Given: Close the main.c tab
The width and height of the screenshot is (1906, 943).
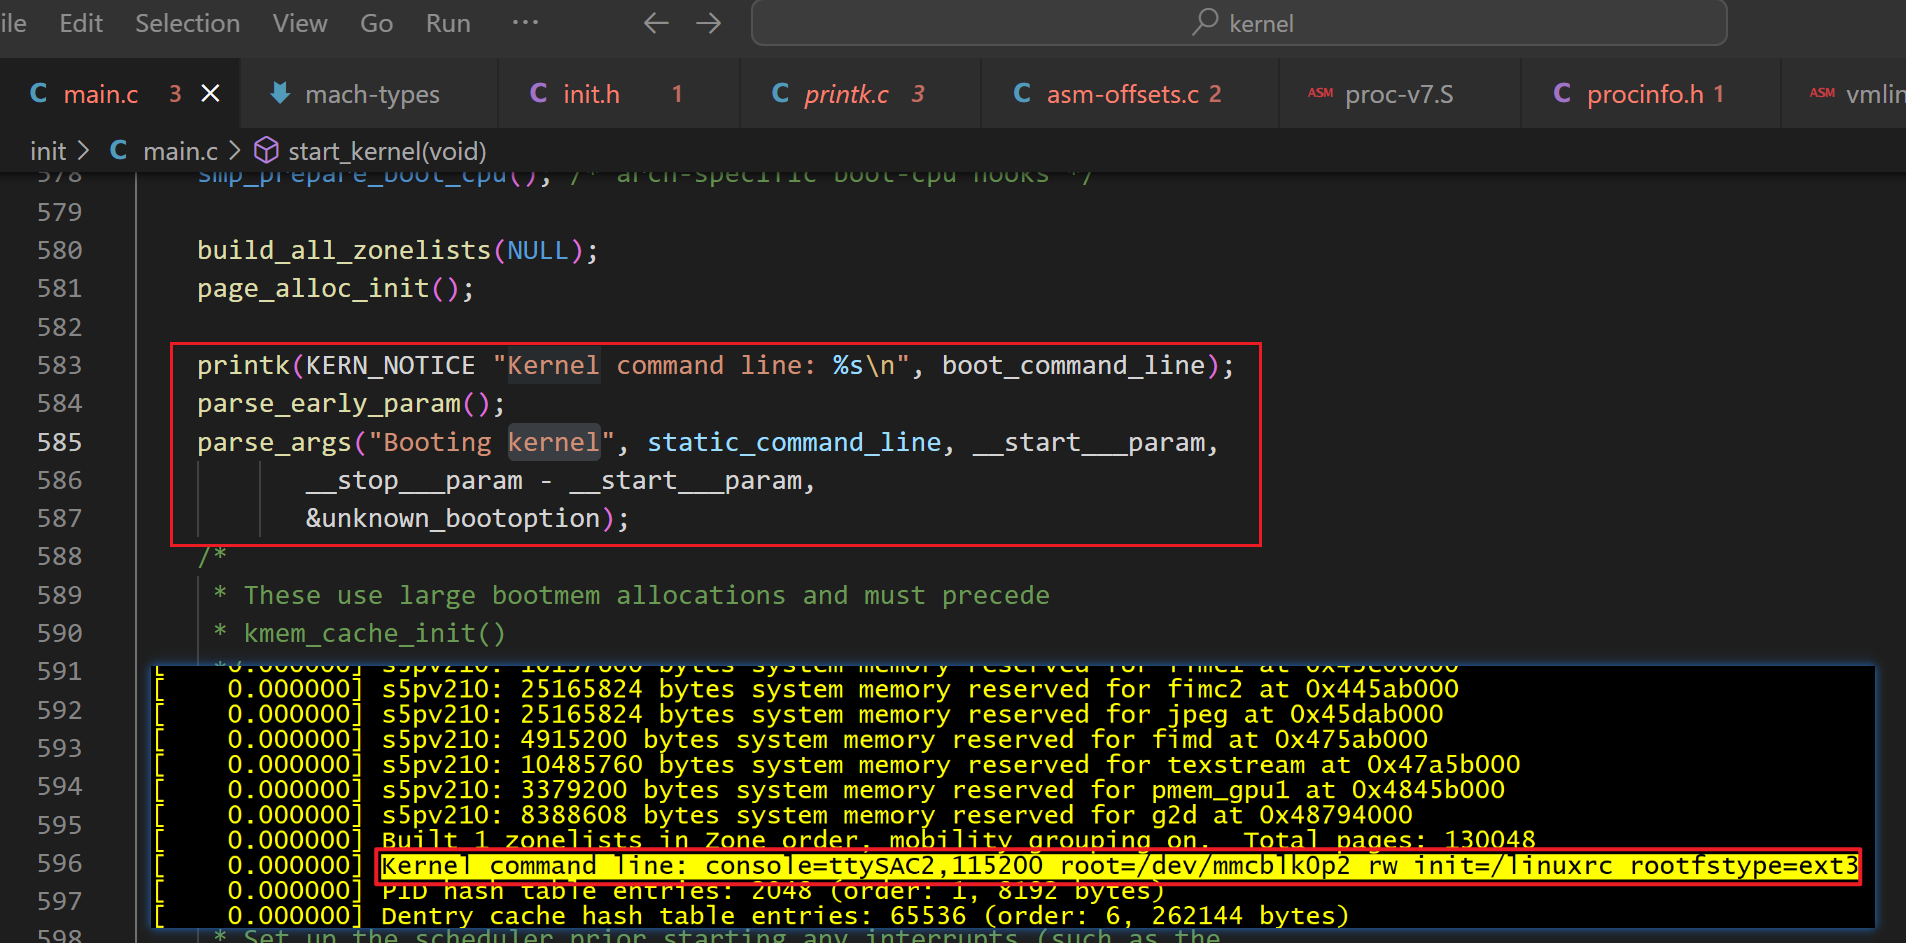Looking at the screenshot, I should tap(210, 93).
